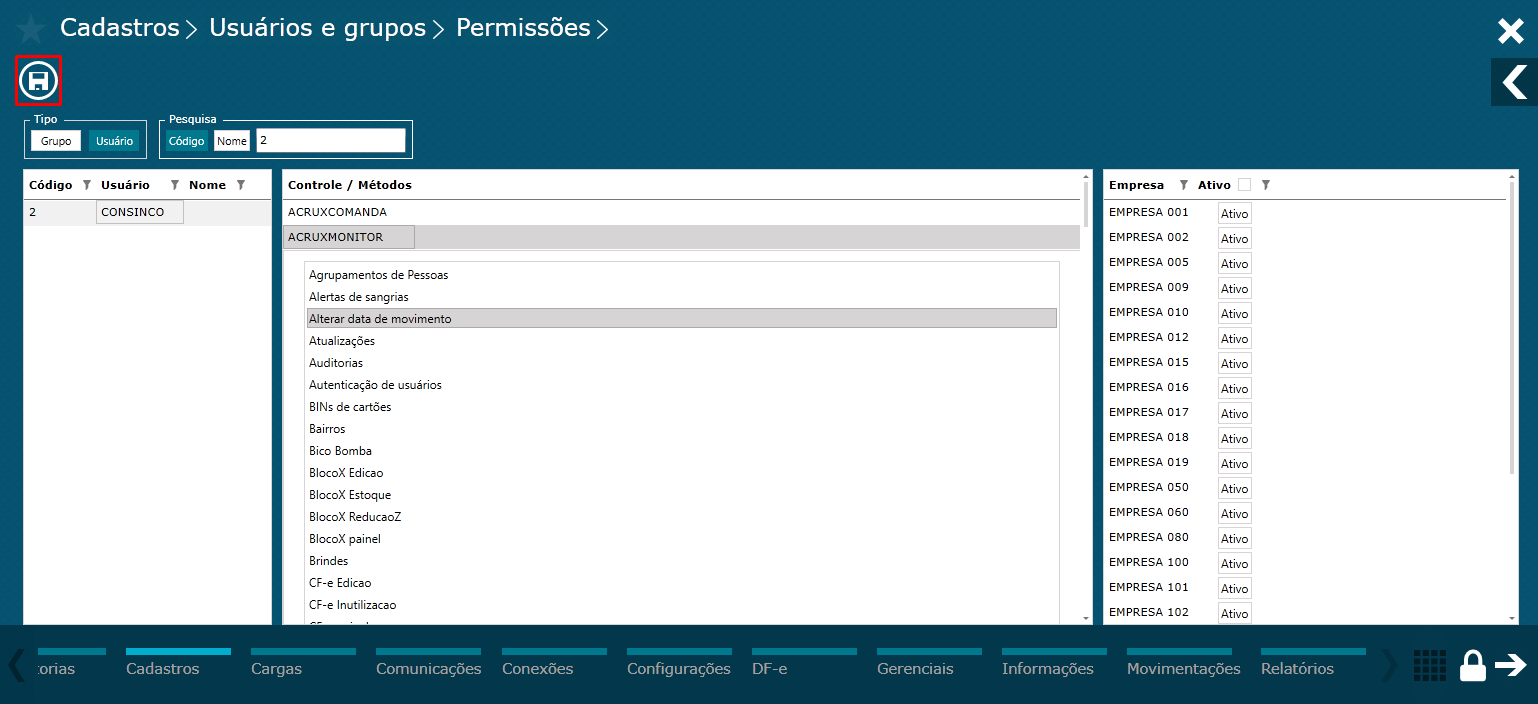This screenshot has height=704, width=1538.
Task: Click the Pesquisa search input field
Action: point(330,141)
